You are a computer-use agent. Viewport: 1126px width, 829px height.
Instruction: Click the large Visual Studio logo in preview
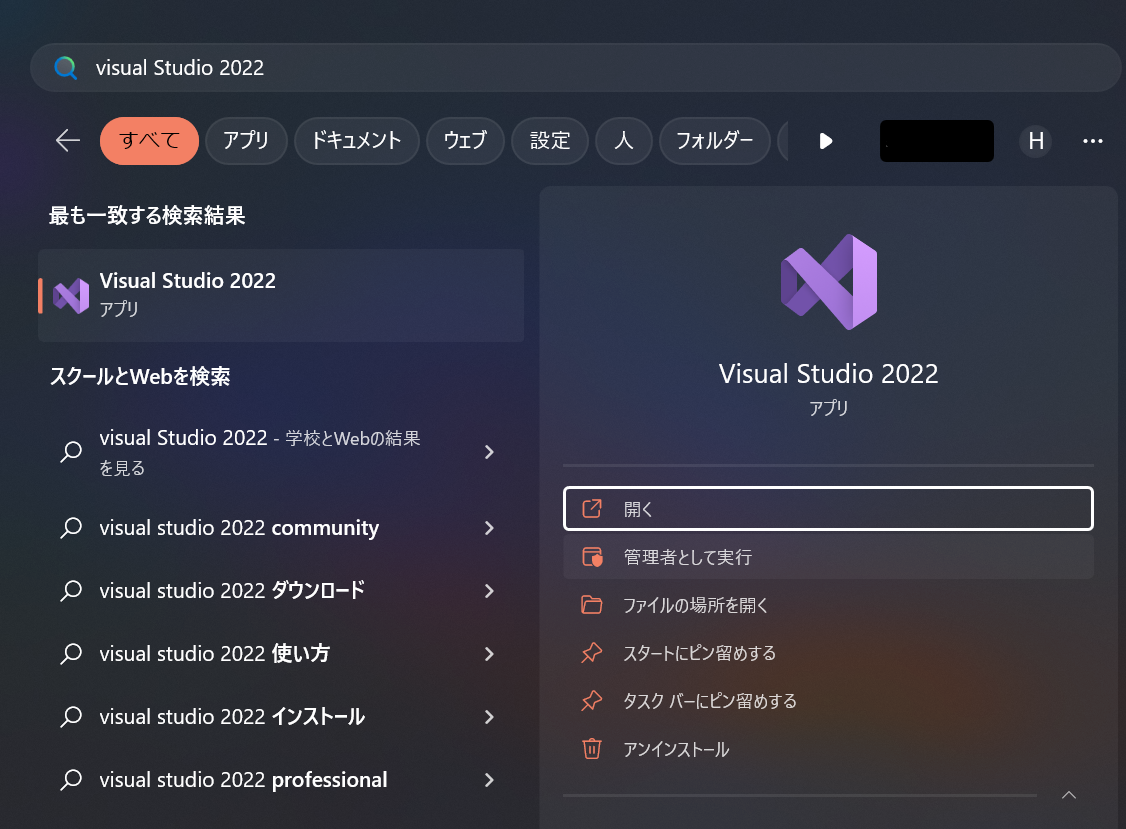click(x=829, y=282)
